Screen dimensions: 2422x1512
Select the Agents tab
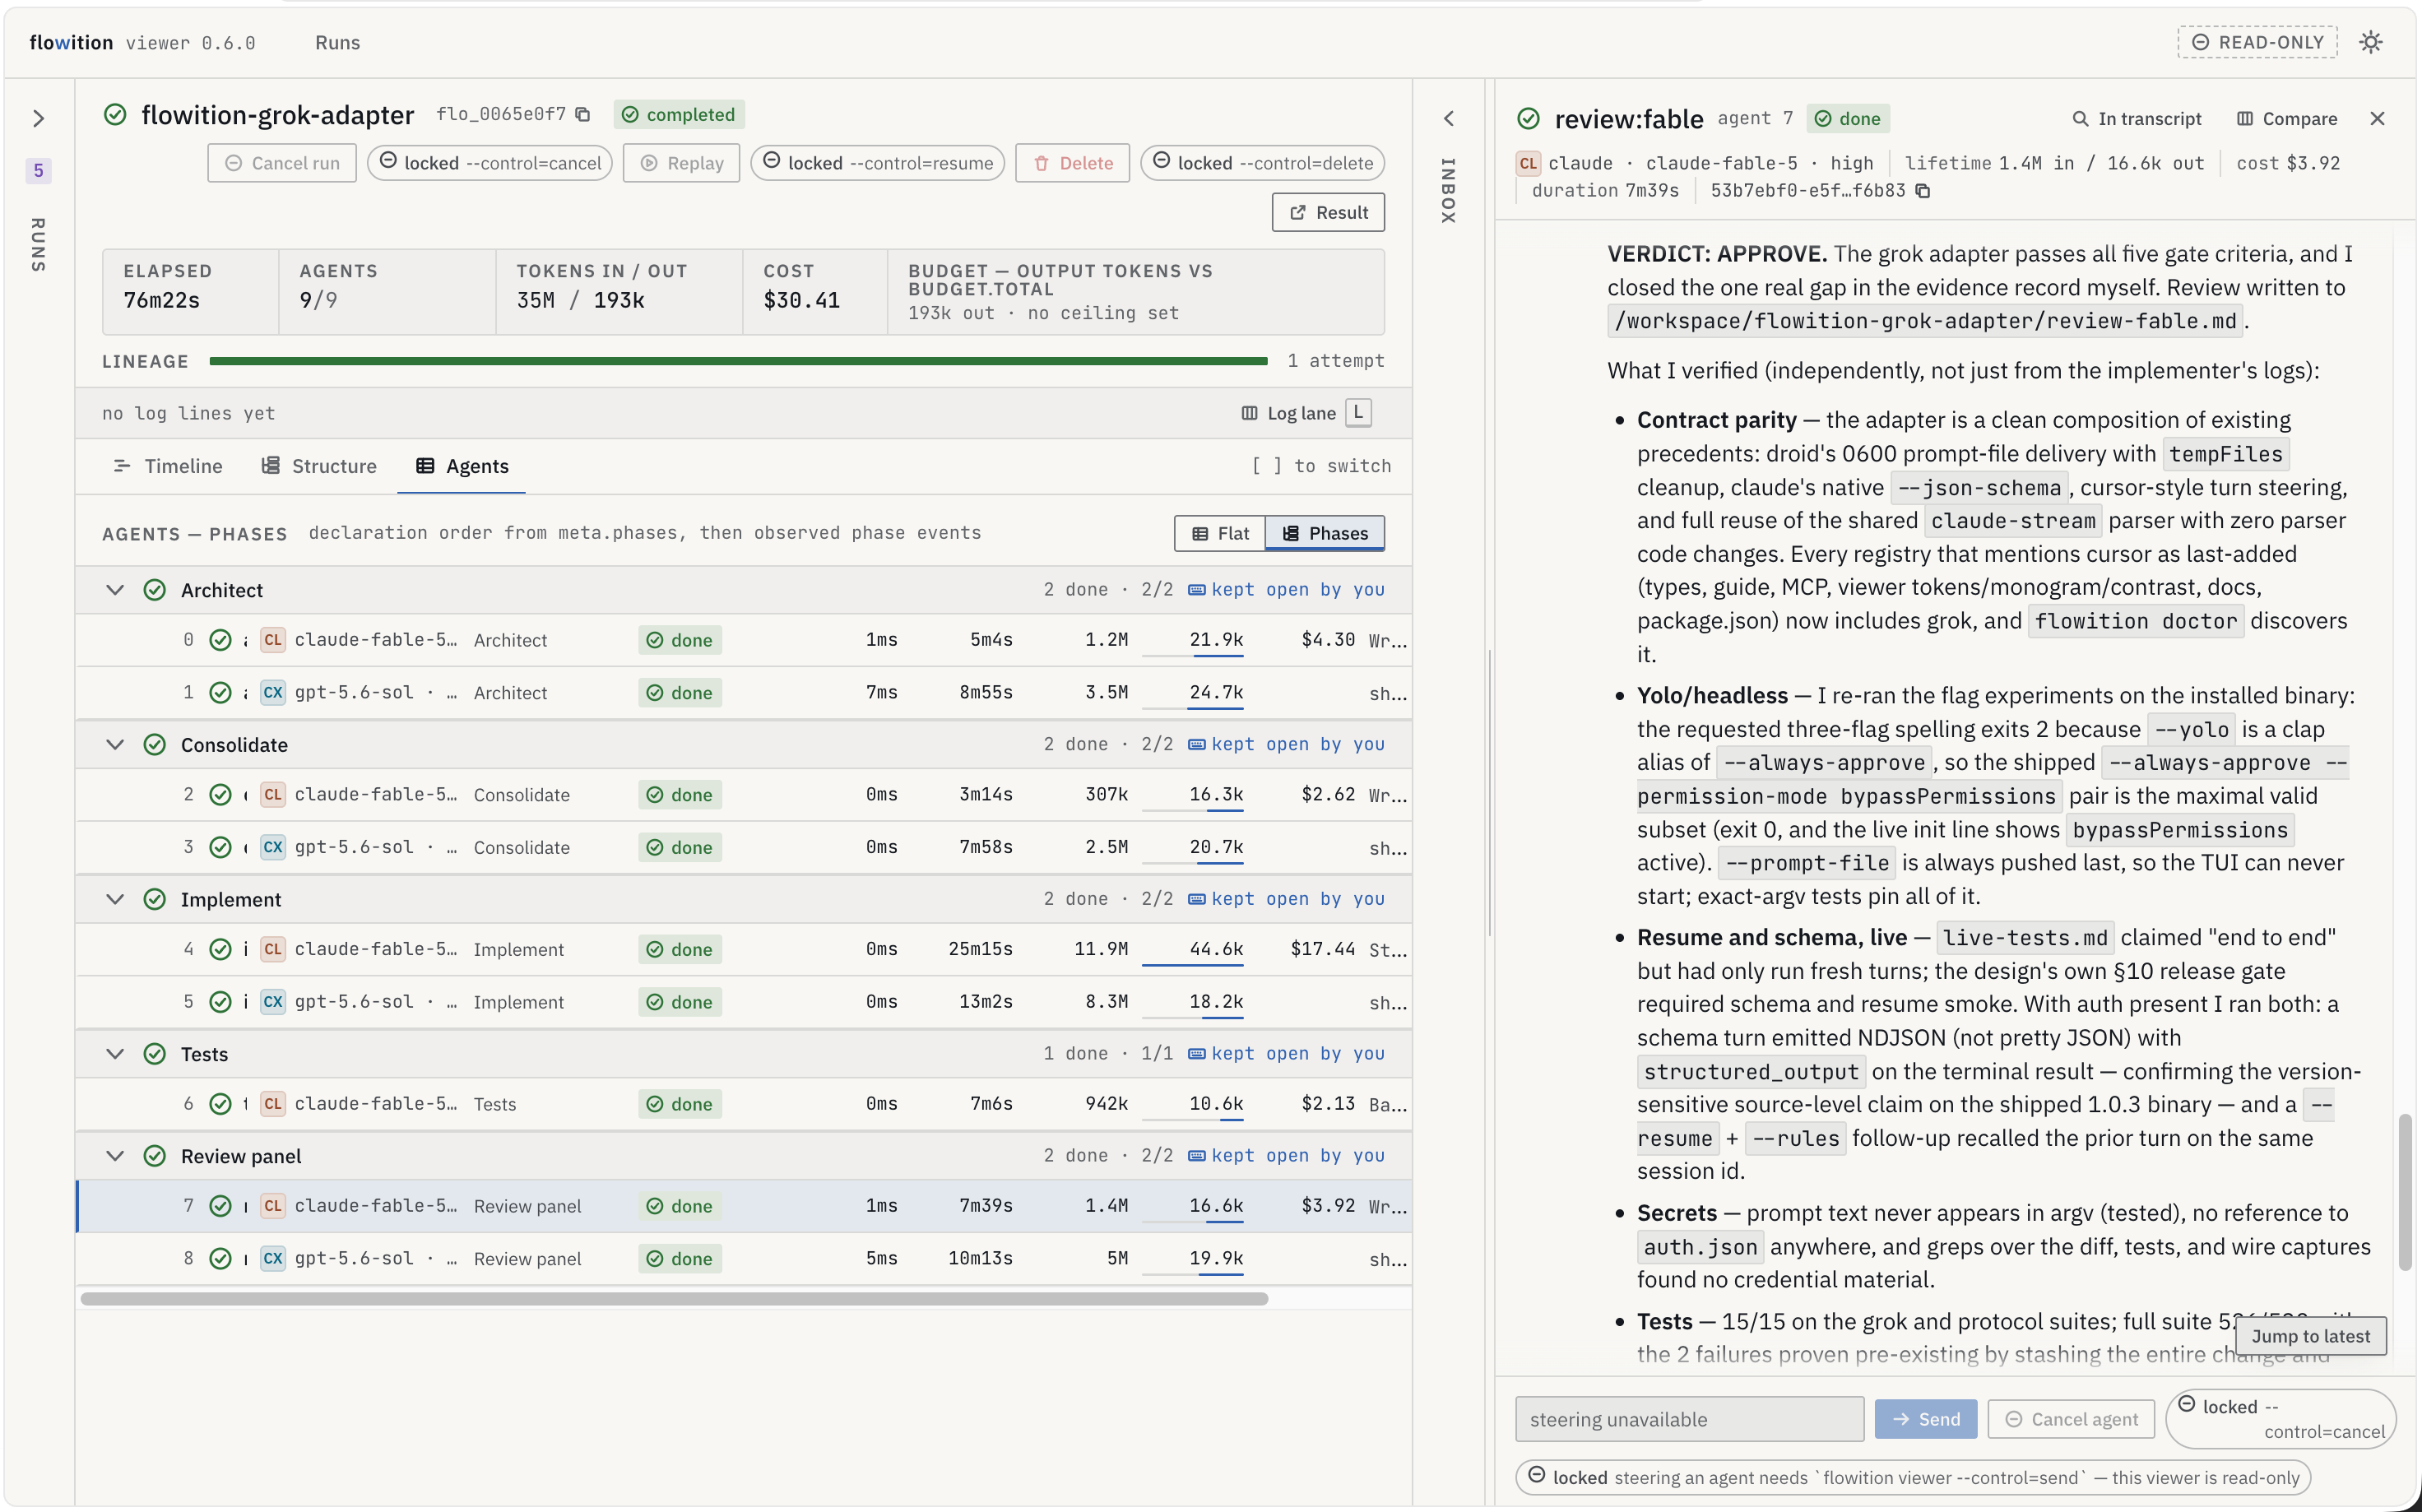(462, 466)
